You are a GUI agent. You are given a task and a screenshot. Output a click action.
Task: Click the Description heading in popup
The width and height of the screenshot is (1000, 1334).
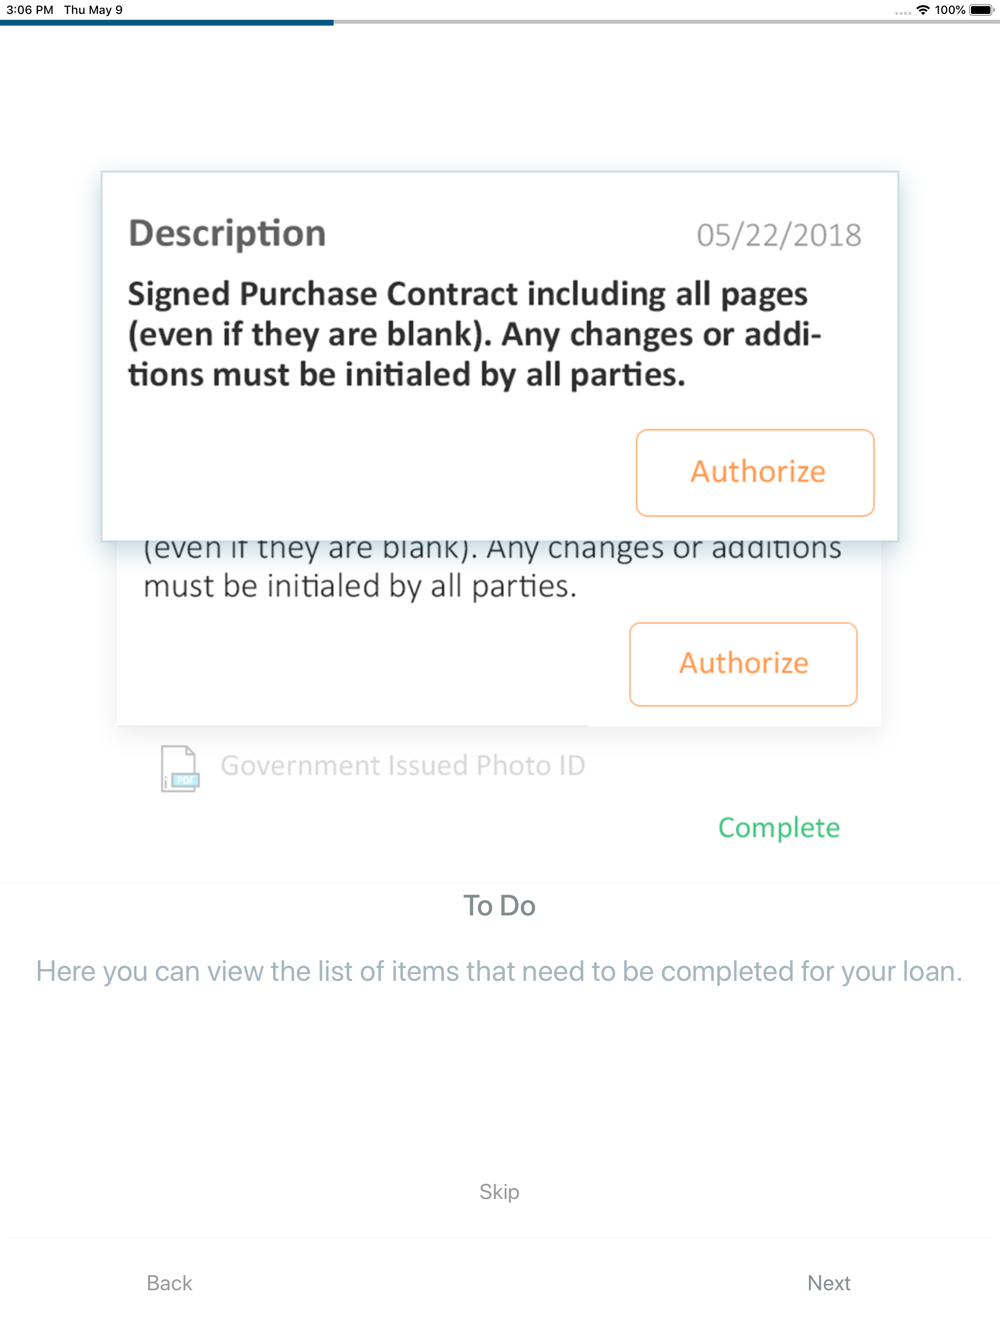point(227,233)
